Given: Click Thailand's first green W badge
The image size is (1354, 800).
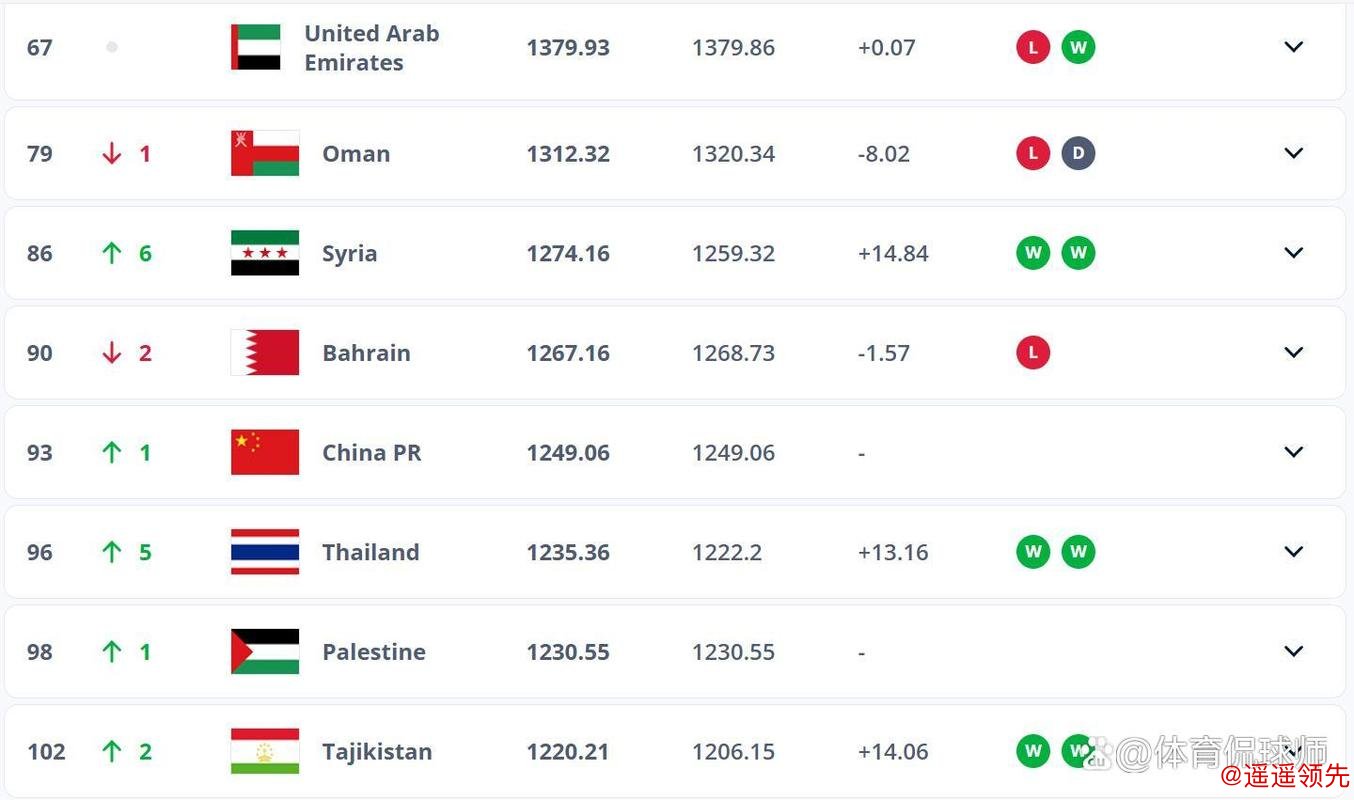Looking at the screenshot, I should click(x=1033, y=552).
